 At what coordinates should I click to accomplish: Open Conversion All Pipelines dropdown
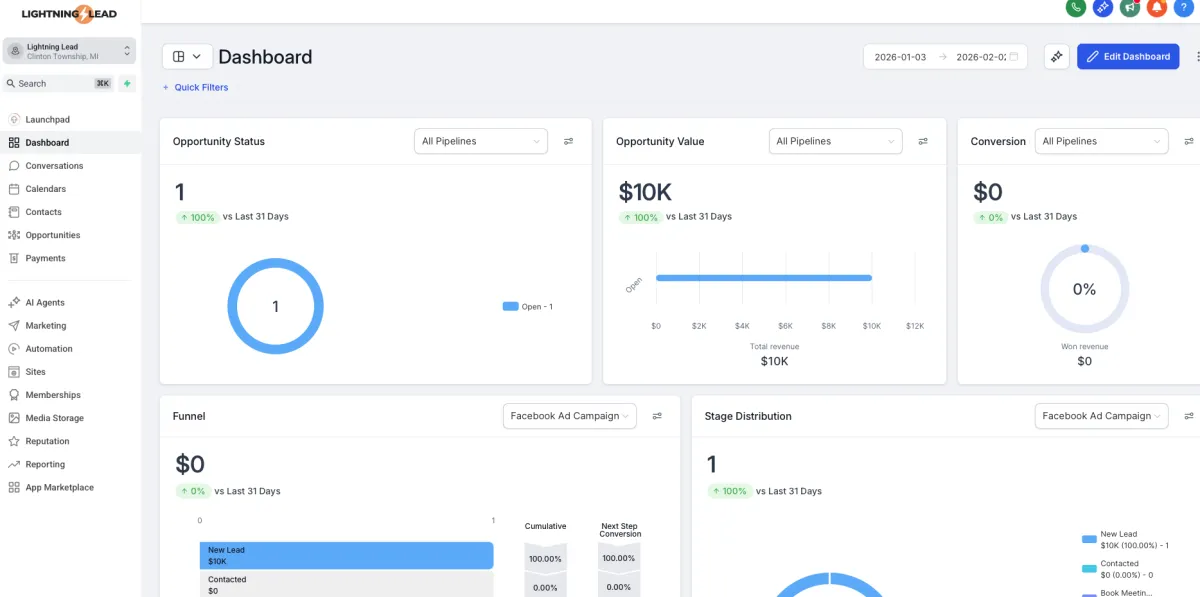[1102, 141]
